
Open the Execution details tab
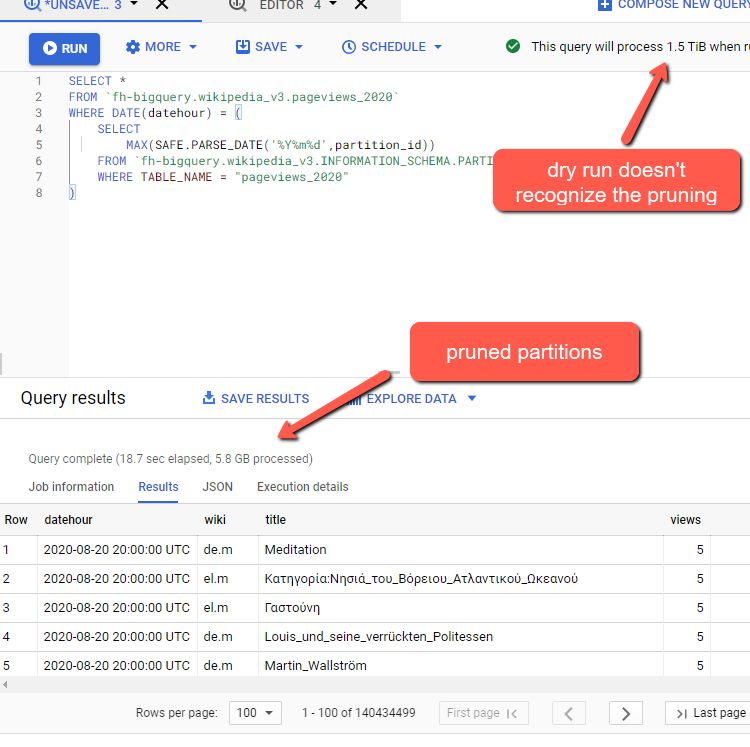point(302,487)
